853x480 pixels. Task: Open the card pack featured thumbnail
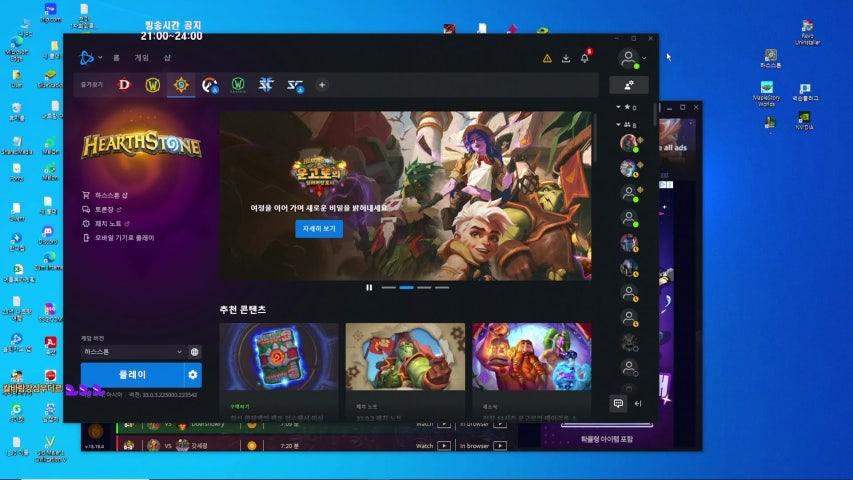point(279,357)
